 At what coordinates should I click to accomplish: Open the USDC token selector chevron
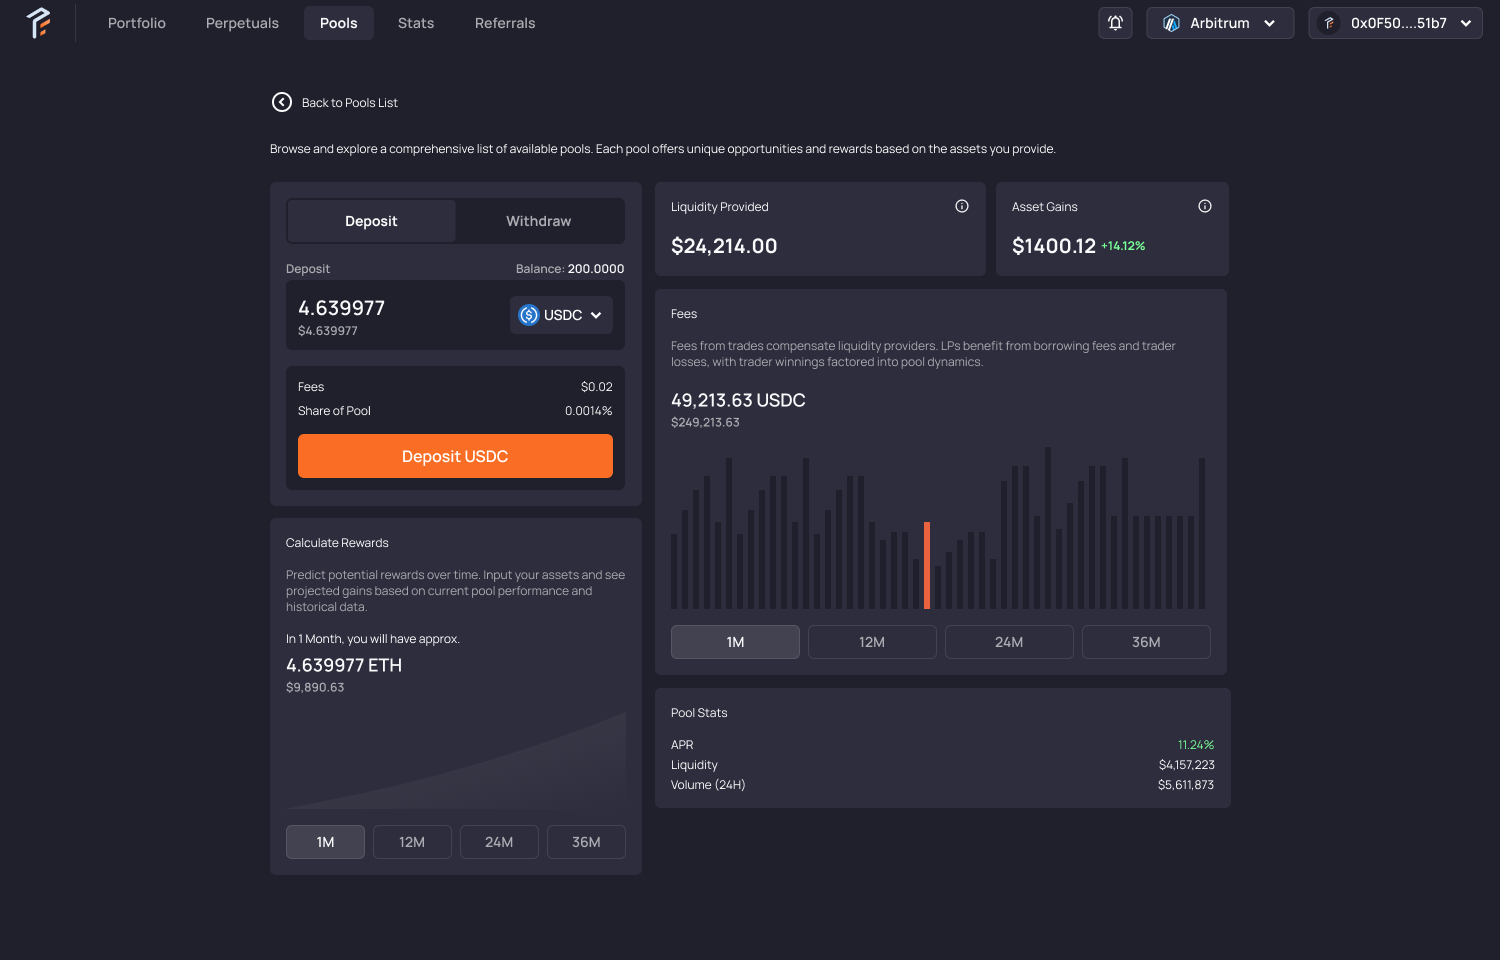pos(596,315)
